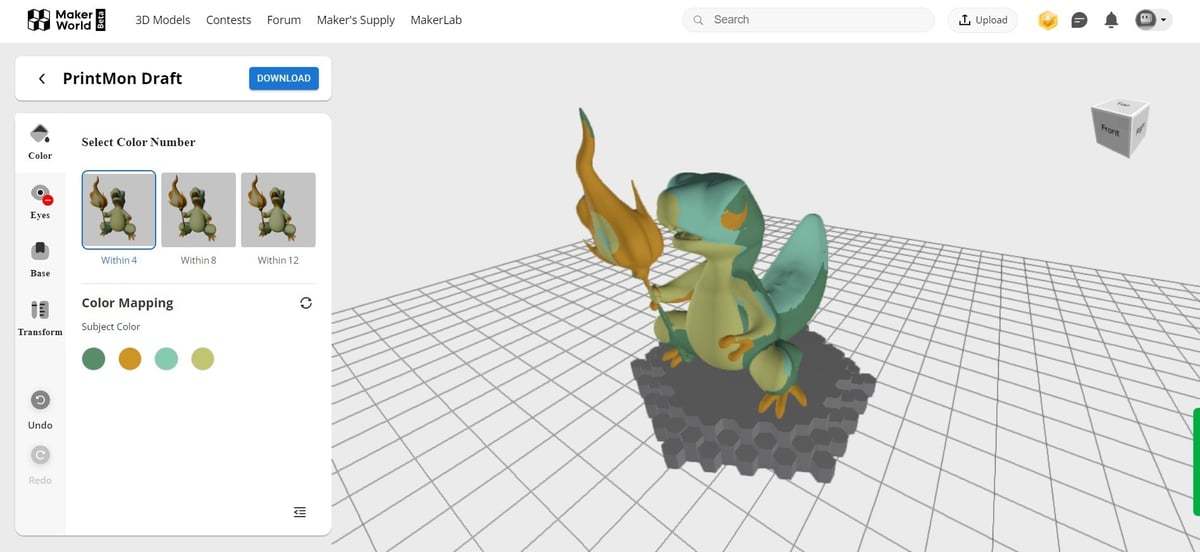Image resolution: width=1200 pixels, height=552 pixels.
Task: Go back using the arrow beside PrintMon Draft
Action: tap(41, 78)
